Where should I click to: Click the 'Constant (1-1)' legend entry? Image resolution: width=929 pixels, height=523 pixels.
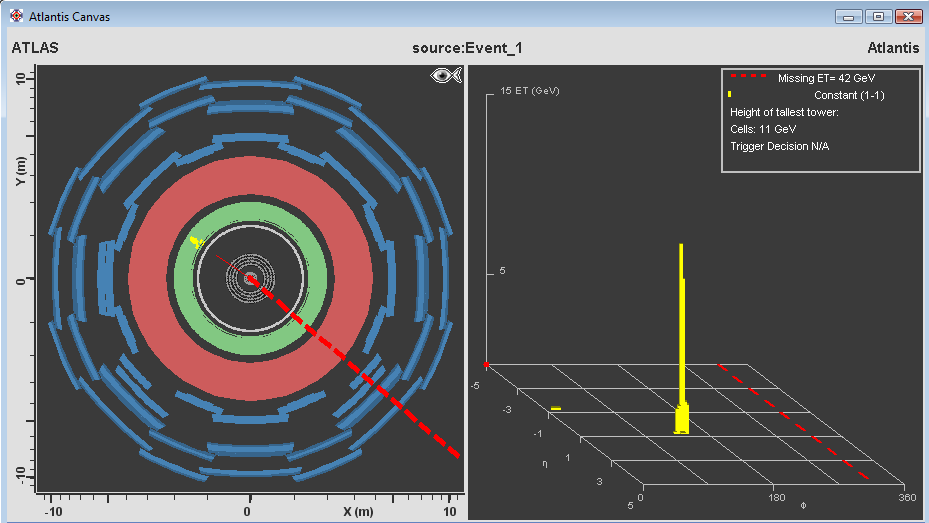click(x=848, y=95)
